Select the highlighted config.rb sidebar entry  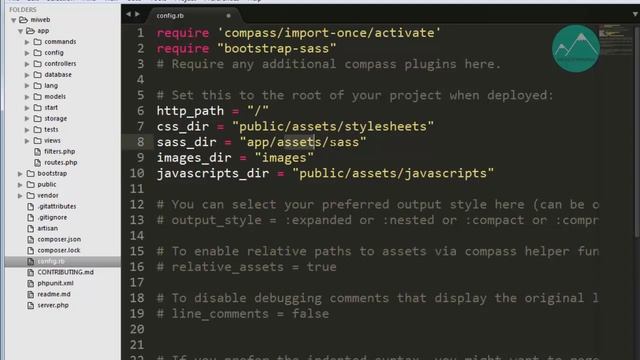click(x=62, y=261)
